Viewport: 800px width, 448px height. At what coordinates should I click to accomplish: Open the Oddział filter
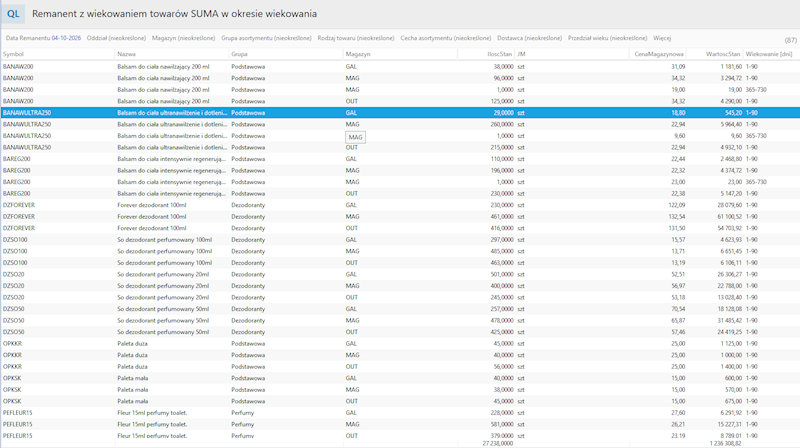(x=116, y=38)
